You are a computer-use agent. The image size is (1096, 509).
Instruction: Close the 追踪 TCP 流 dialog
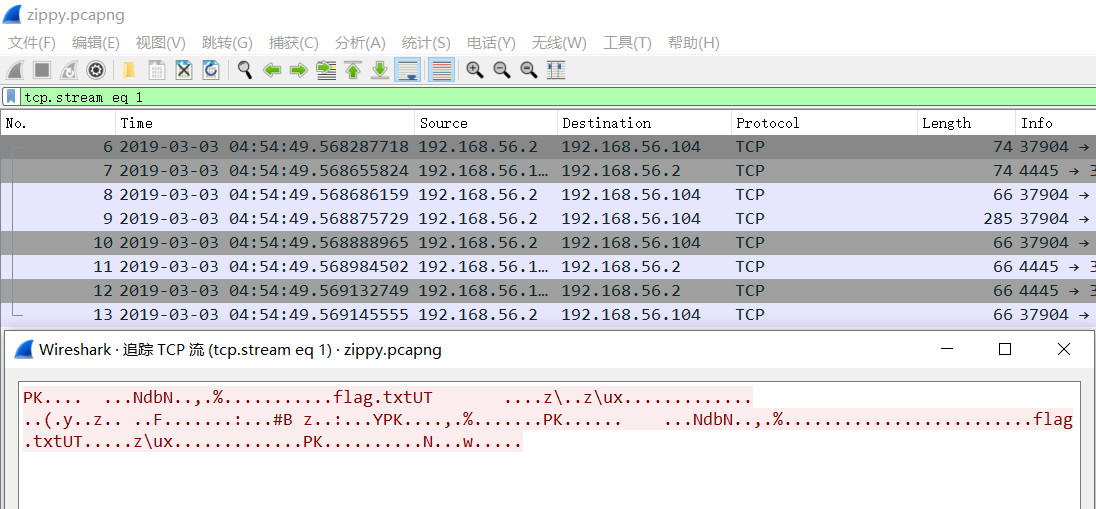coord(1064,349)
